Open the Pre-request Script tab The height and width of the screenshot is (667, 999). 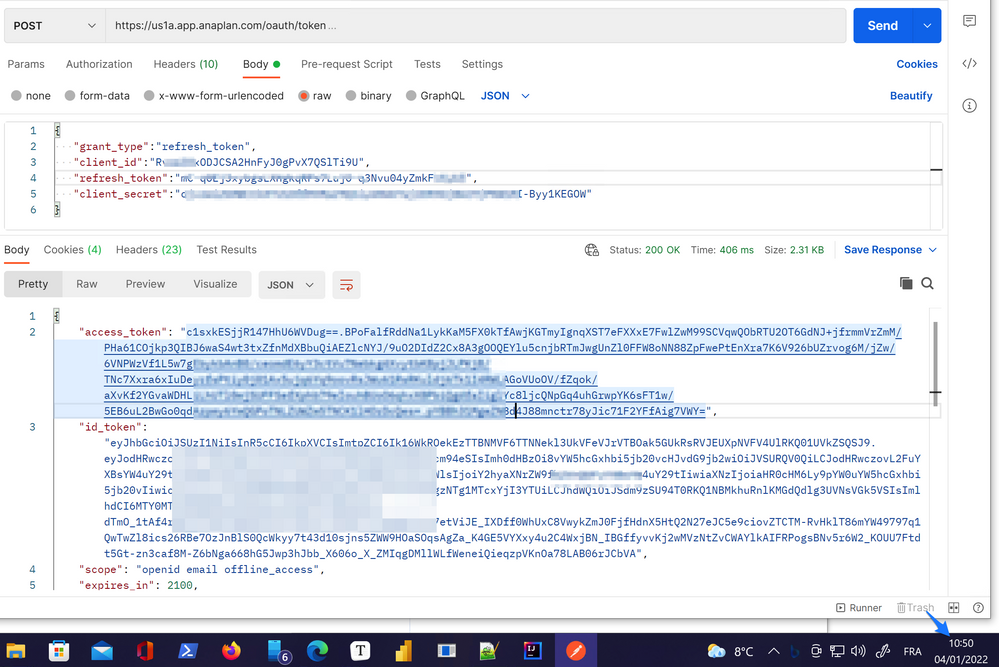[347, 64]
